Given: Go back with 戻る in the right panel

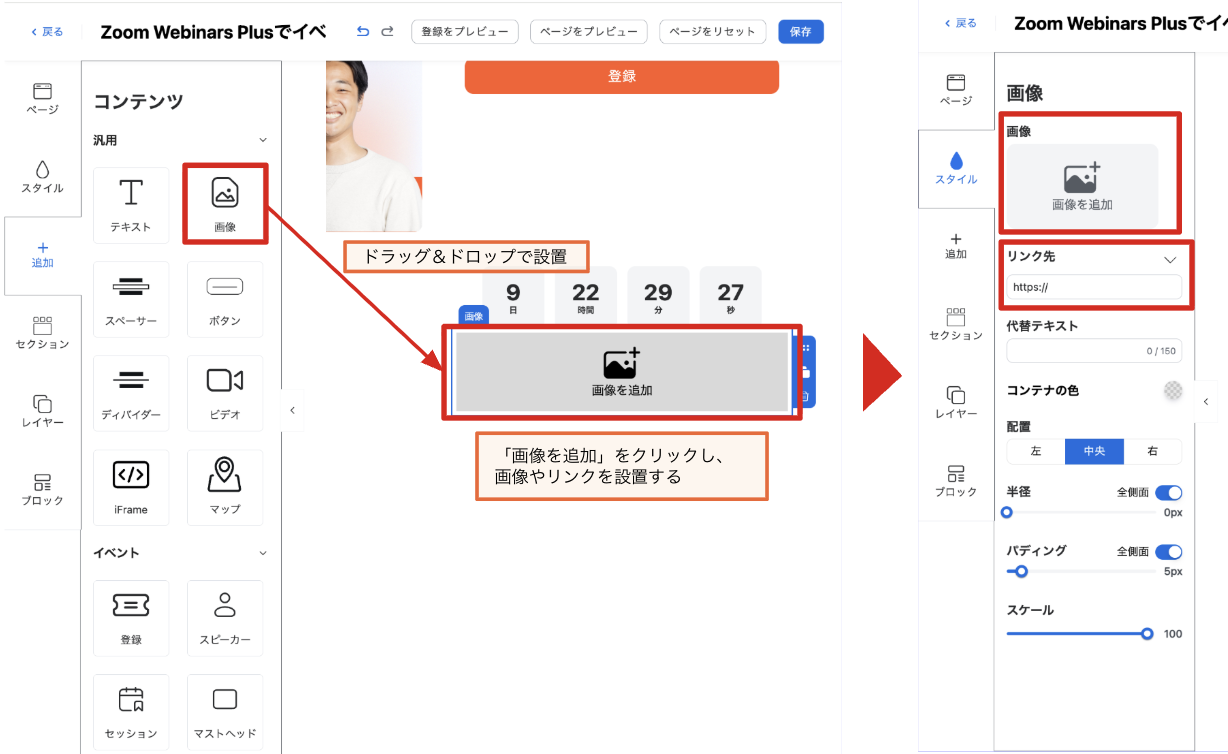Looking at the screenshot, I should pos(960,23).
